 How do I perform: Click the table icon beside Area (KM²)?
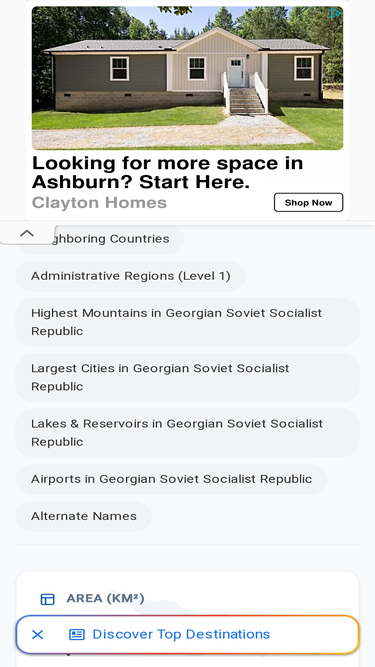[47, 599]
